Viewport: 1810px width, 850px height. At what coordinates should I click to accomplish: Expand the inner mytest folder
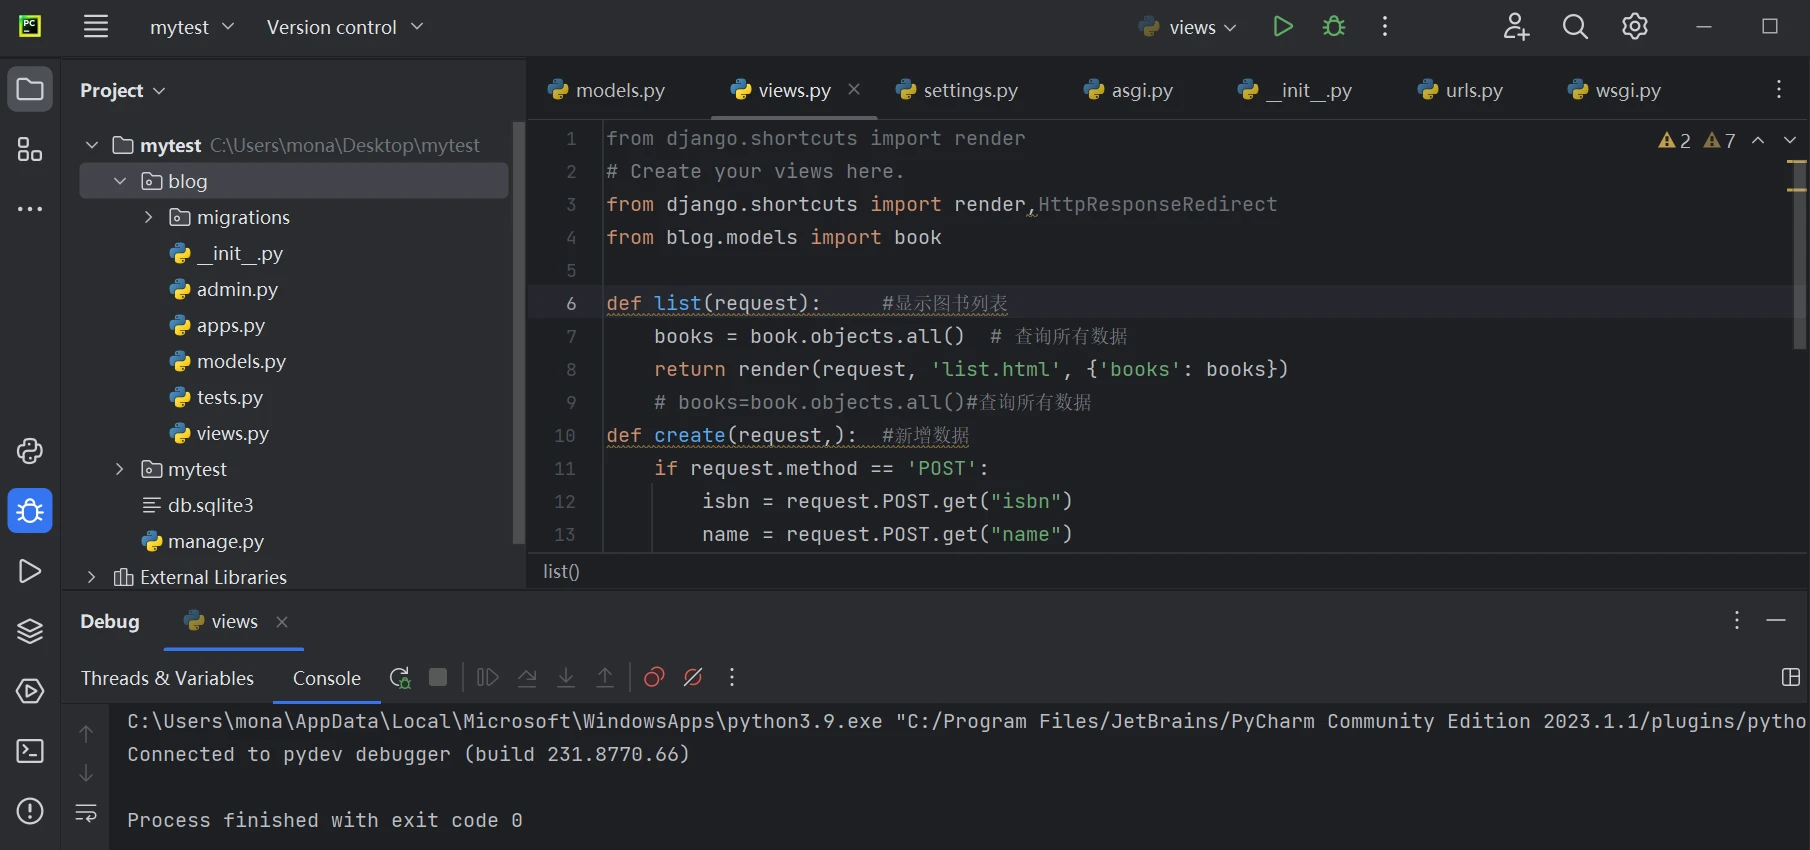click(120, 469)
